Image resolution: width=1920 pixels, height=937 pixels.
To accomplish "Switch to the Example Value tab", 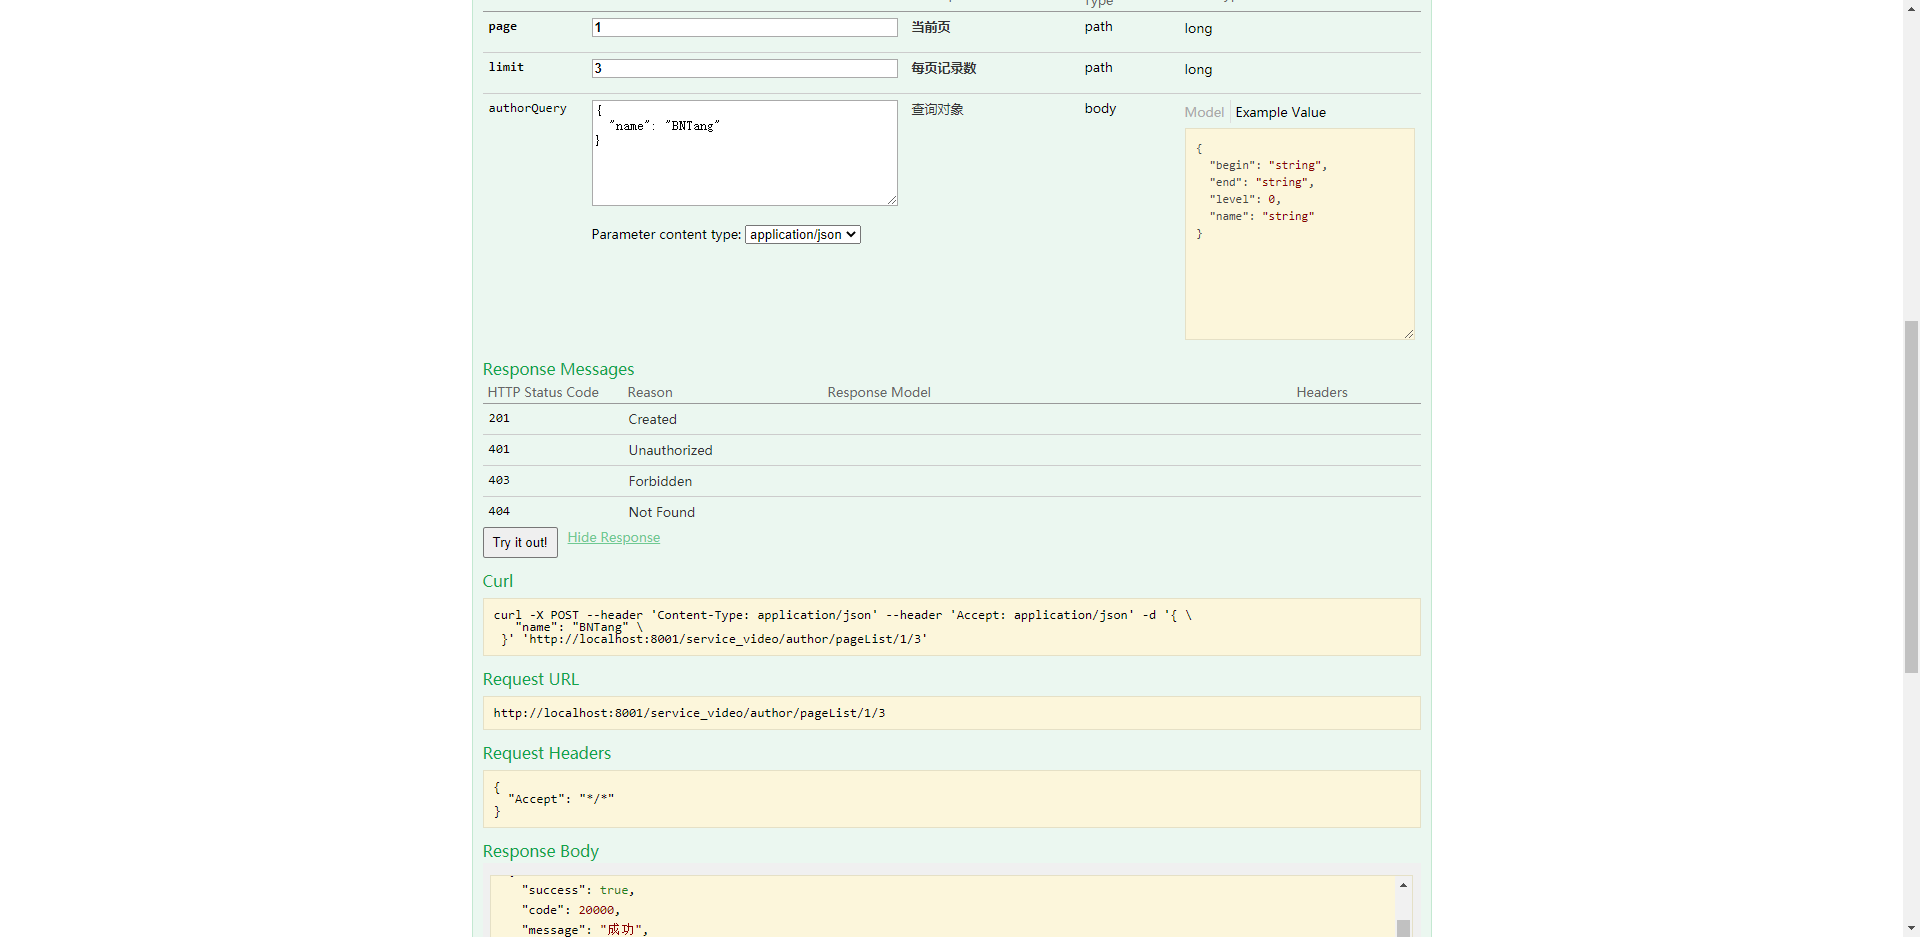I will (1280, 112).
